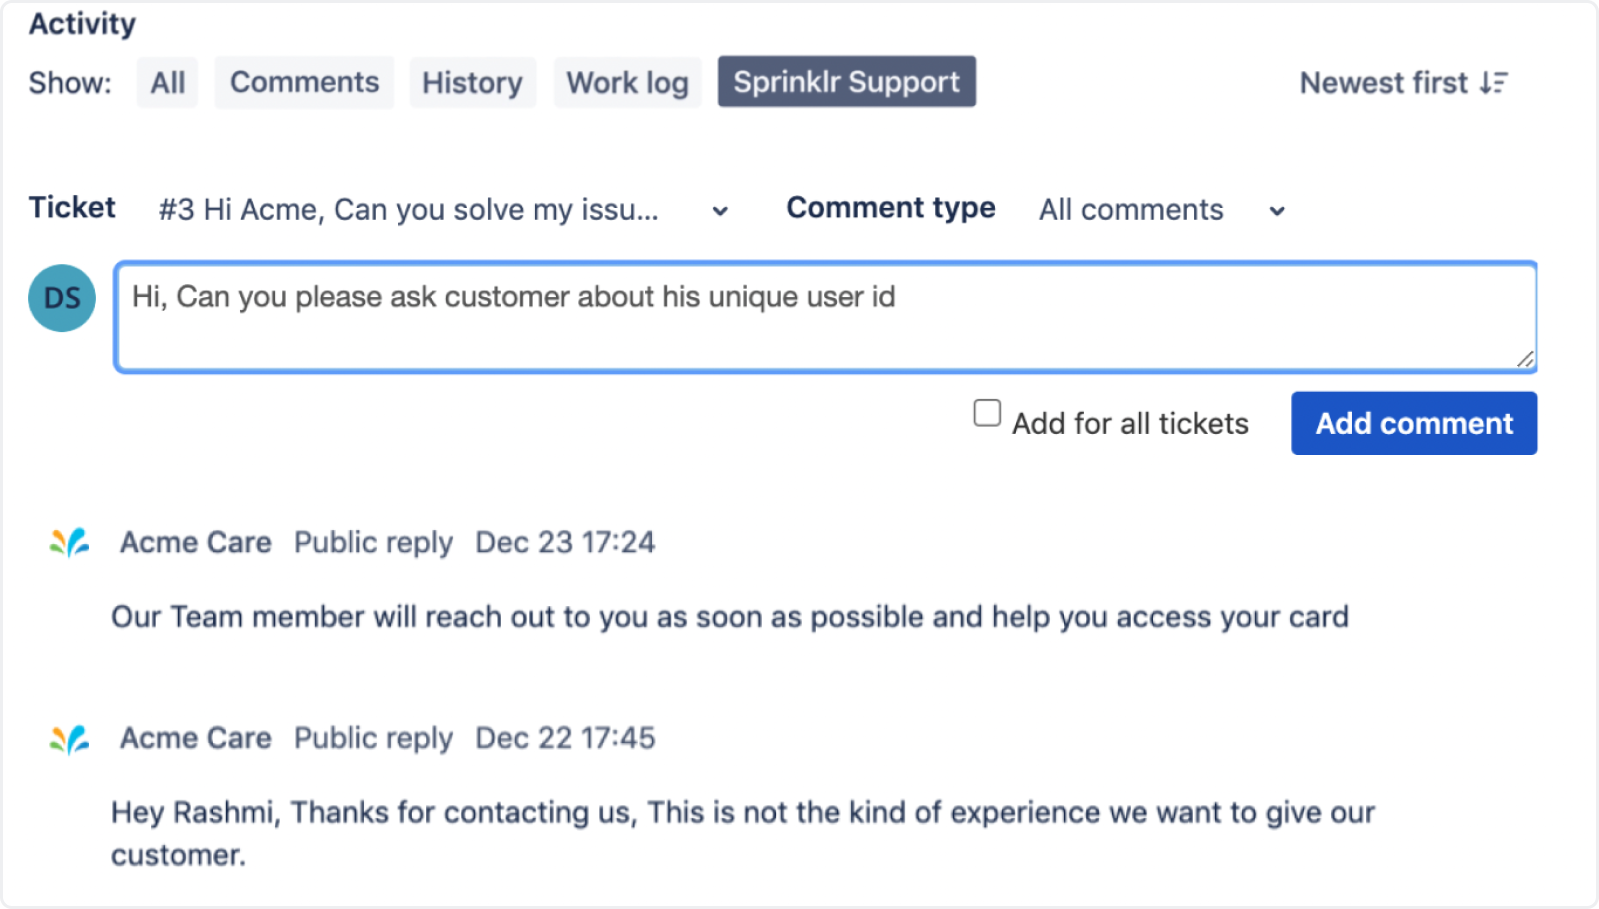The image size is (1599, 909).
Task: Switch to the Comments tab
Action: click(304, 82)
